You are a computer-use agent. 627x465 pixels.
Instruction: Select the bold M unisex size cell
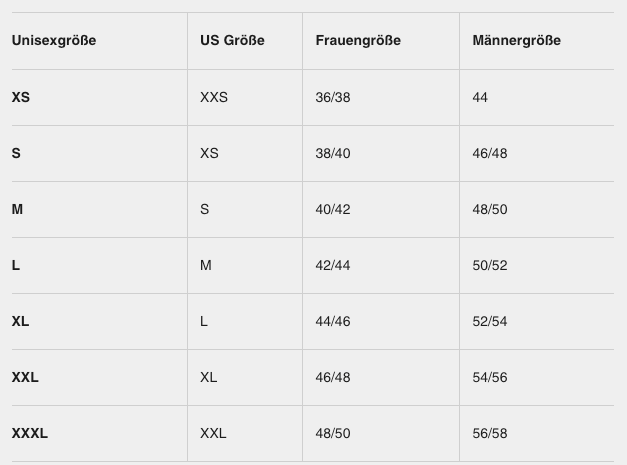coord(17,210)
